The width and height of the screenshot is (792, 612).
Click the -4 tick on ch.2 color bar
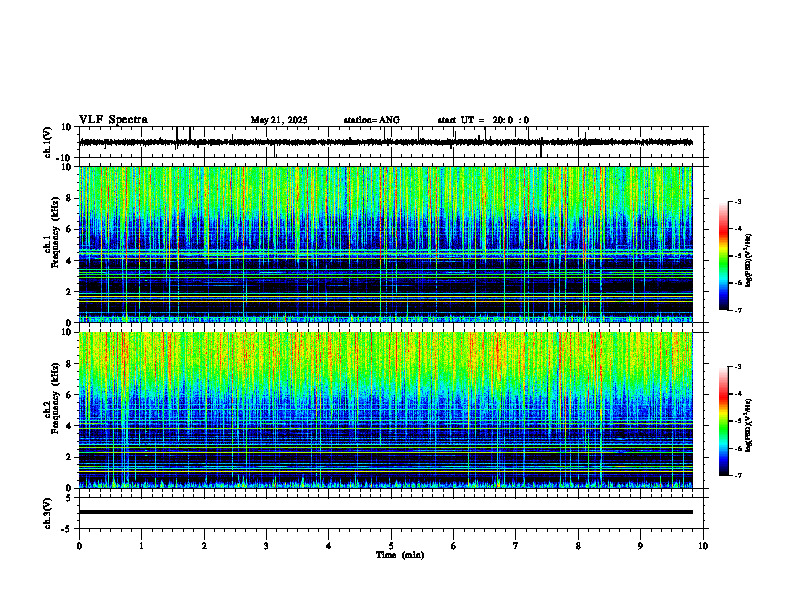point(737,394)
